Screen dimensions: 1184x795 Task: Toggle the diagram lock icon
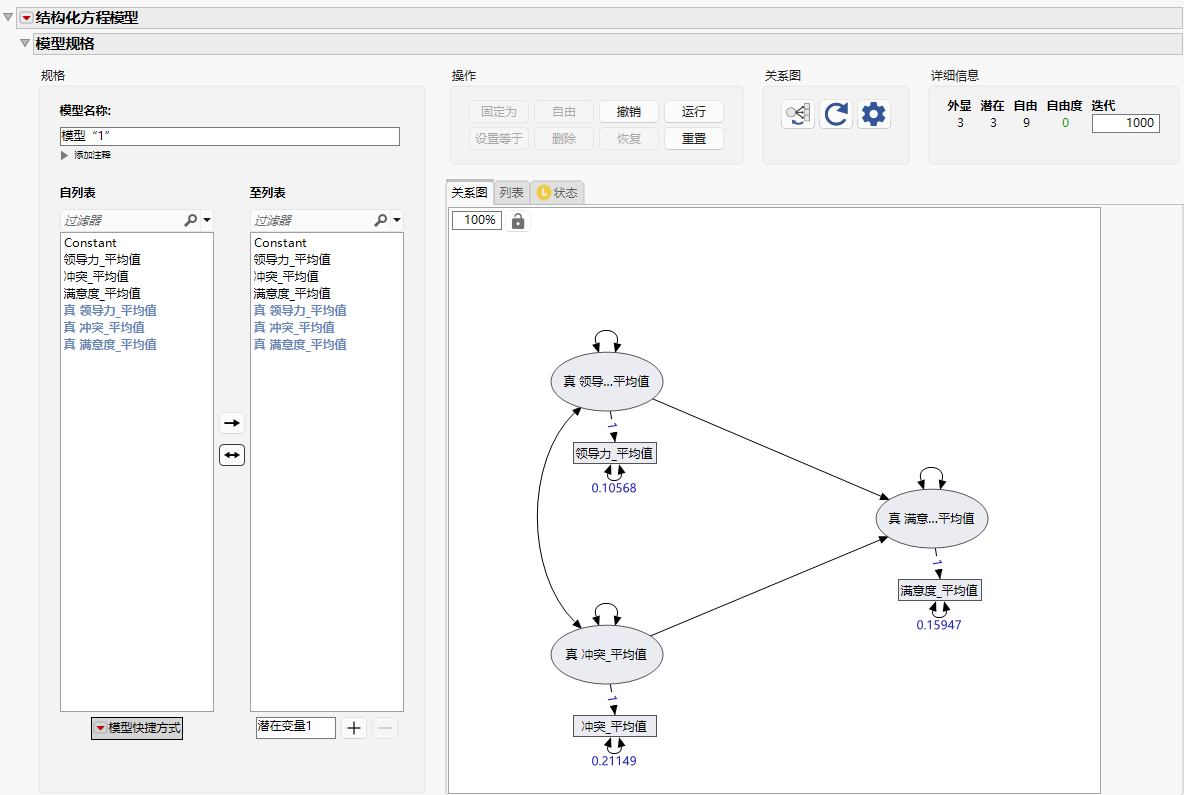point(518,220)
